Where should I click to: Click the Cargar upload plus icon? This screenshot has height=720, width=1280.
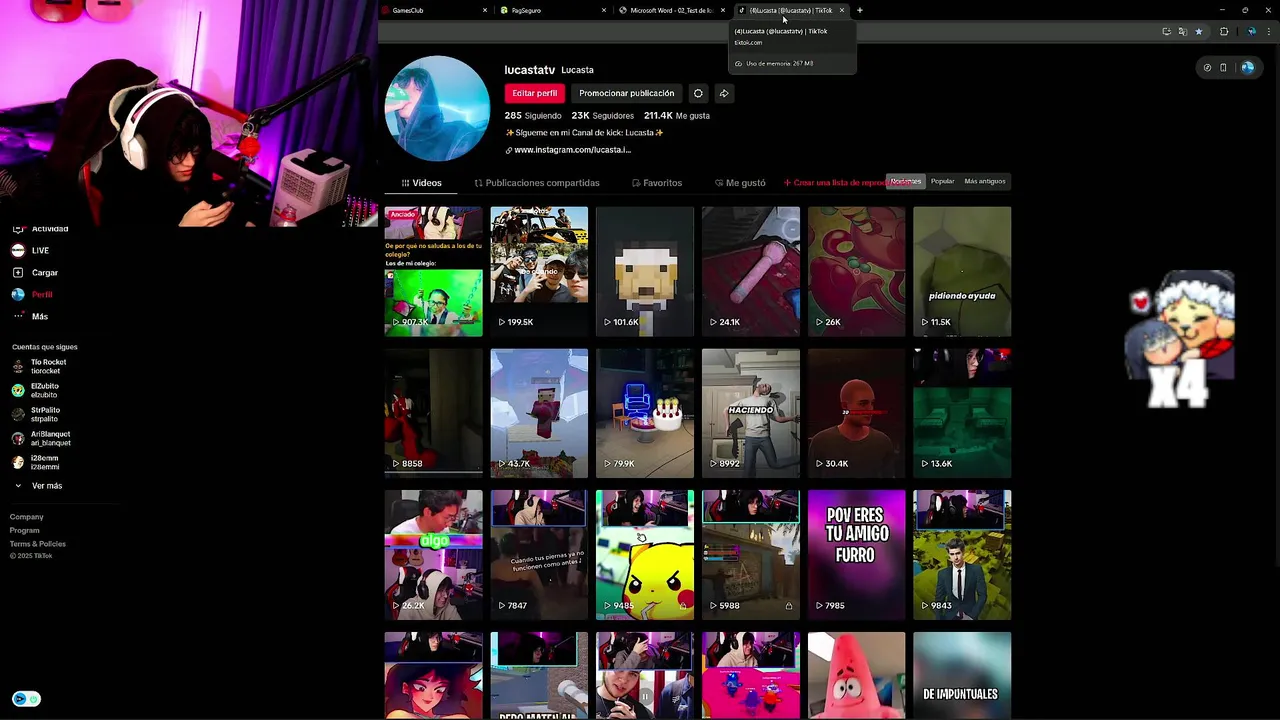tap(17, 272)
